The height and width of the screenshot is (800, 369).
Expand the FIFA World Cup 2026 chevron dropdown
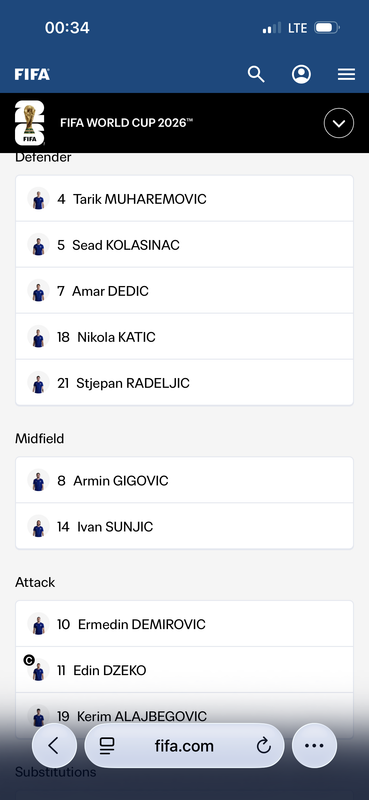pyautogui.click(x=339, y=123)
